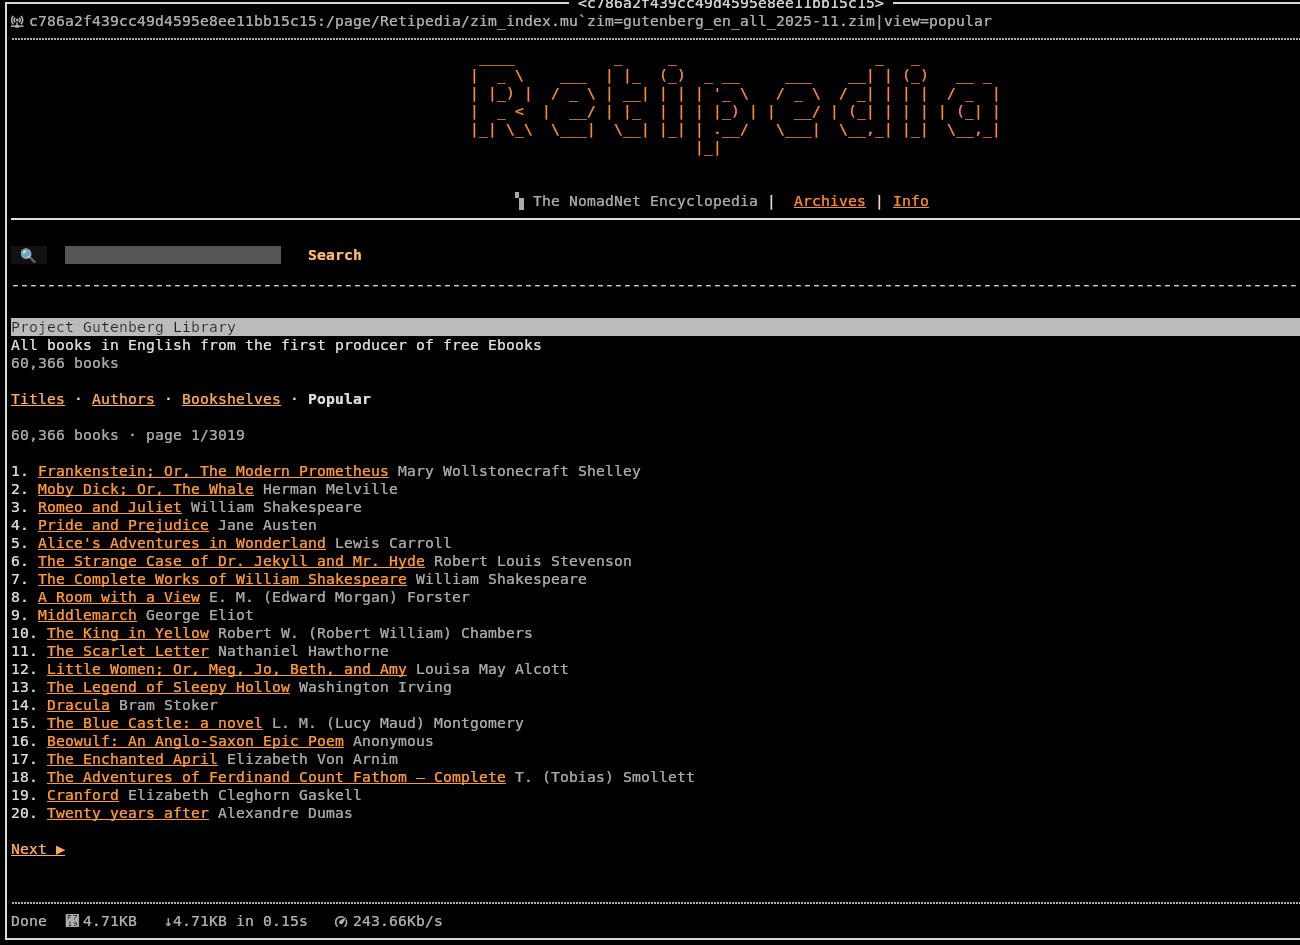Click author name Robert Louis Stevenson
The width and height of the screenshot is (1300, 945).
[533, 561]
